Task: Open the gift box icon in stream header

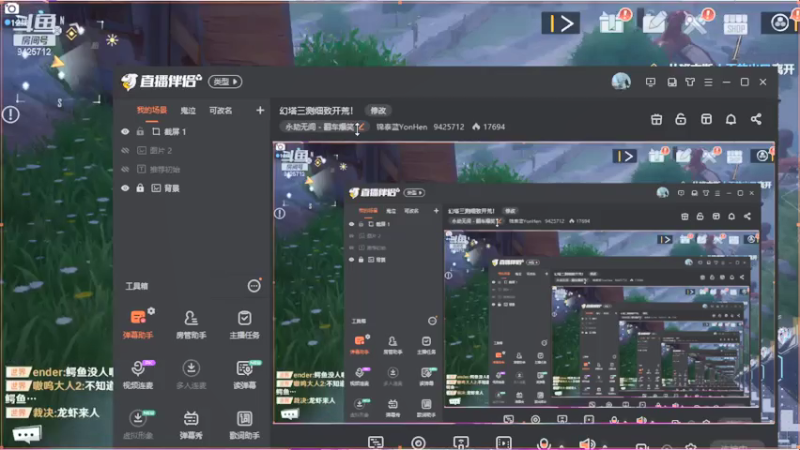Action: click(657, 119)
